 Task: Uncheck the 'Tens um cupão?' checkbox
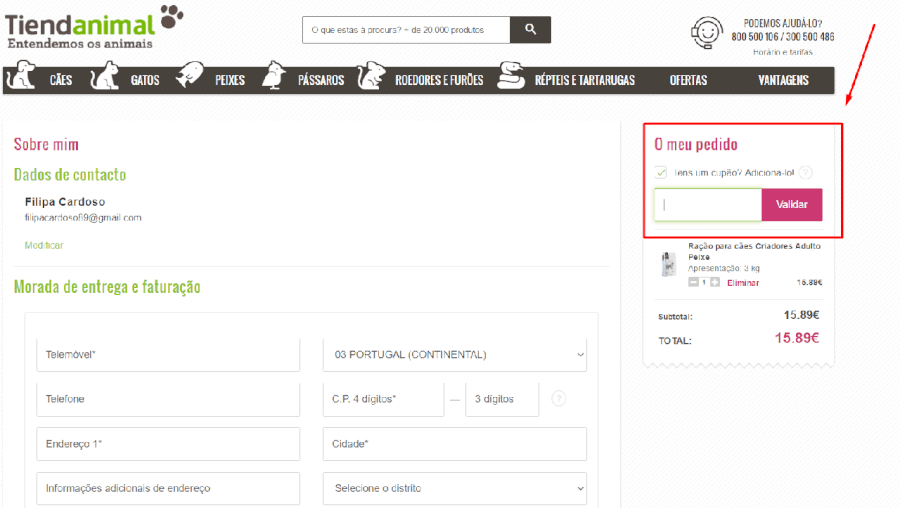pyautogui.click(x=661, y=172)
